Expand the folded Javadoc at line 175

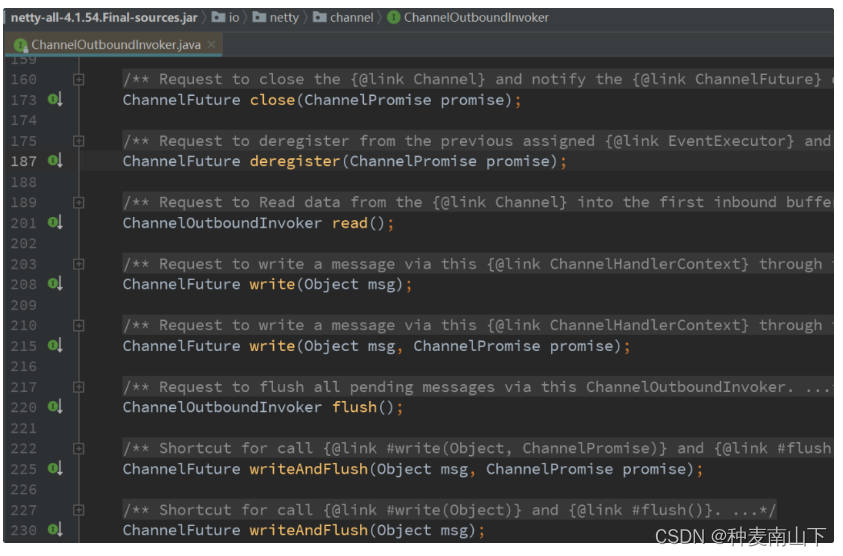(x=78, y=141)
